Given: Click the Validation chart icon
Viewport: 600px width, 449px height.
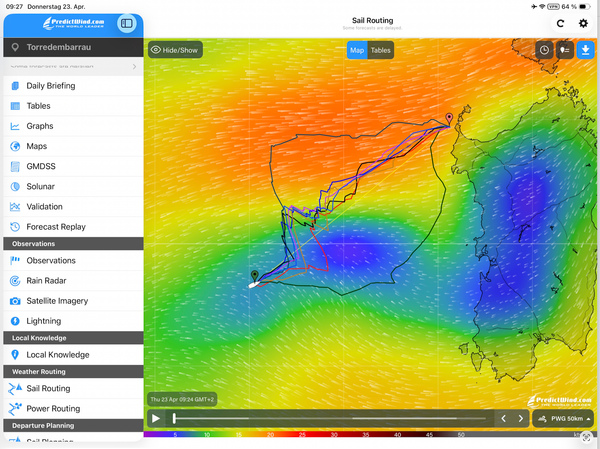Looking at the screenshot, I should [15, 207].
